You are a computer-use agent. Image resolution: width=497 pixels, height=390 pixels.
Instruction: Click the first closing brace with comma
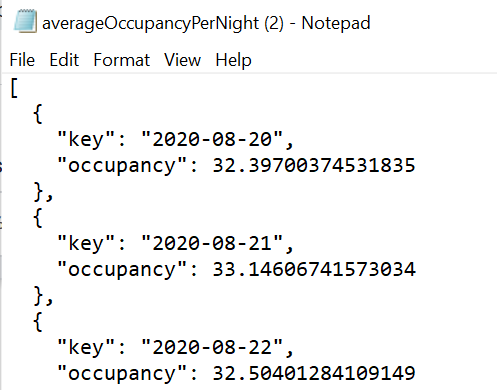(x=43, y=192)
